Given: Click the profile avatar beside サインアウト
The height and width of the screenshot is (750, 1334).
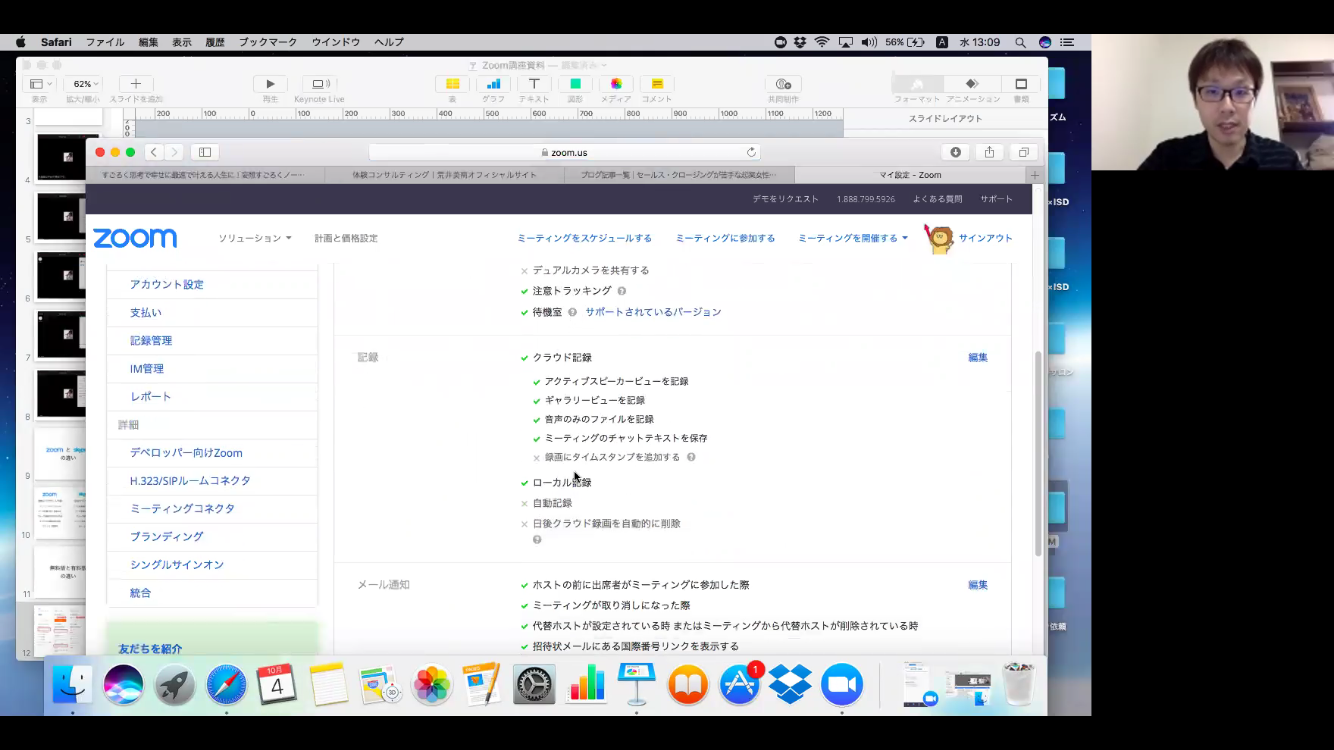Looking at the screenshot, I should tap(938, 238).
